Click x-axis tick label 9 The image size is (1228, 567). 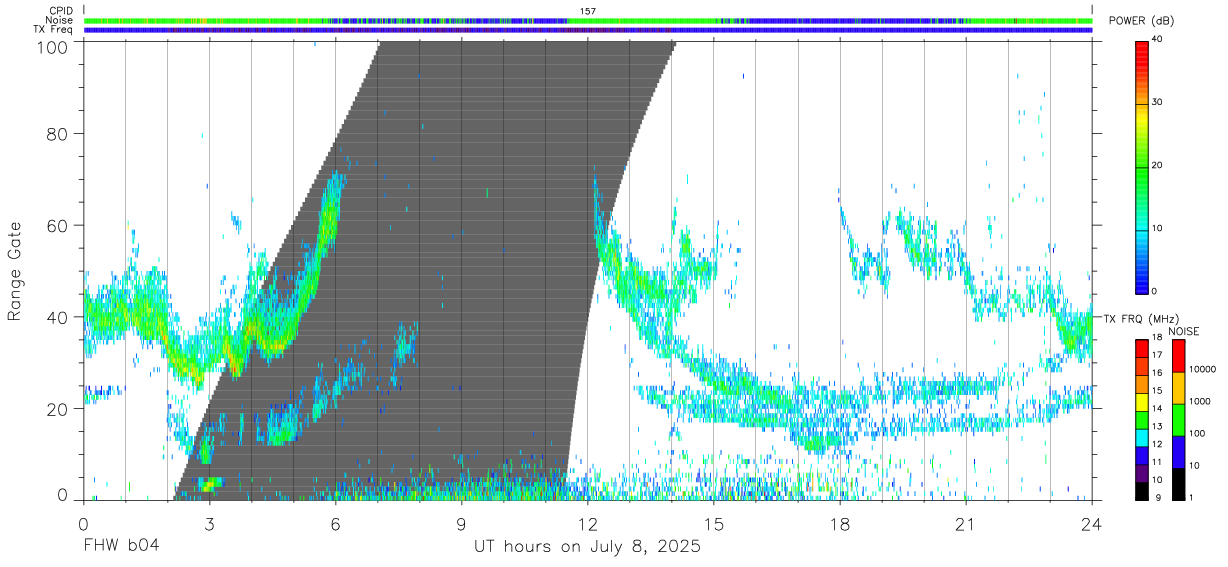[x=462, y=525]
